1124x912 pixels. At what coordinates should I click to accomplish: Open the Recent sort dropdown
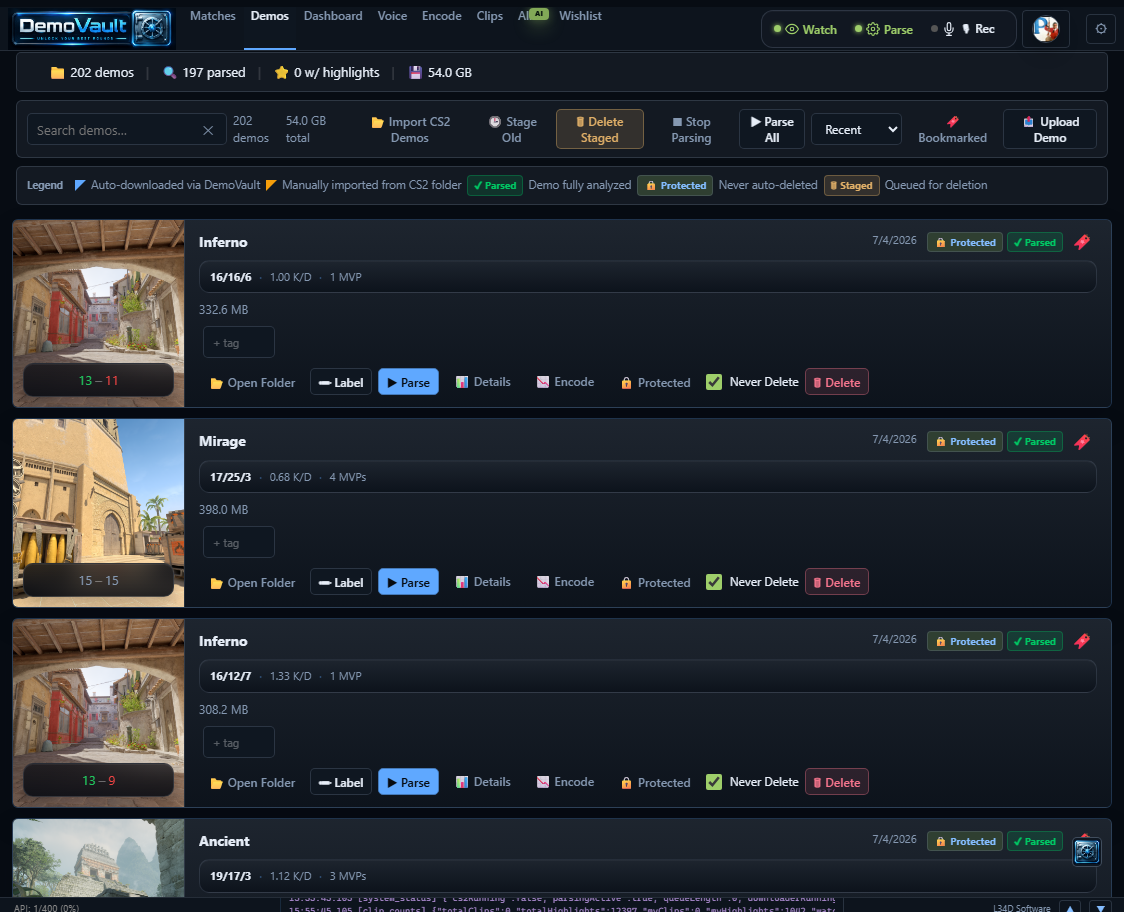(x=856, y=130)
